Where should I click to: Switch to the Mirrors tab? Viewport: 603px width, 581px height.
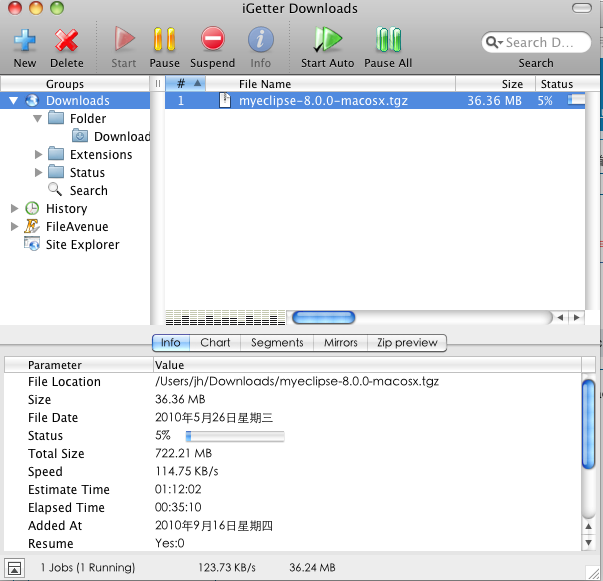(340, 343)
